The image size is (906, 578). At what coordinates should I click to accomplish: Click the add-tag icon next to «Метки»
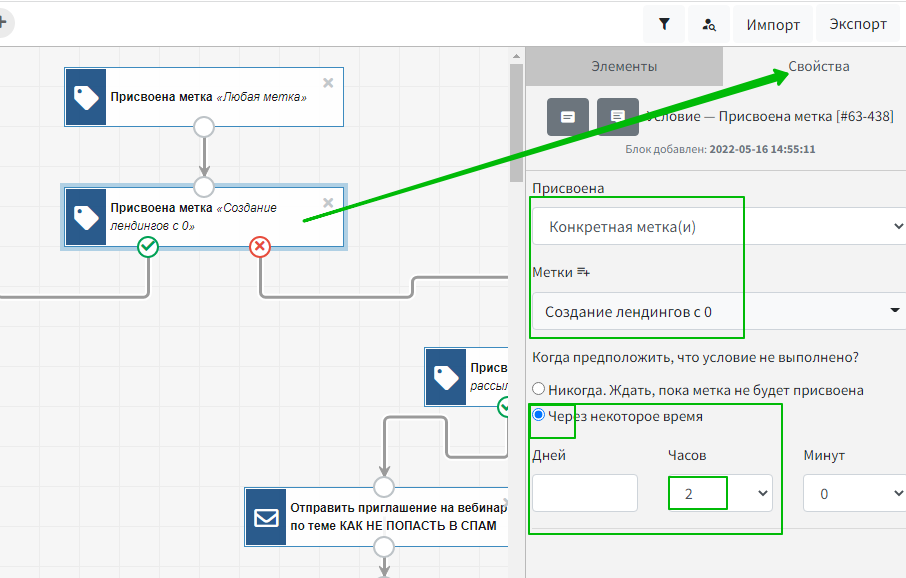(584, 271)
